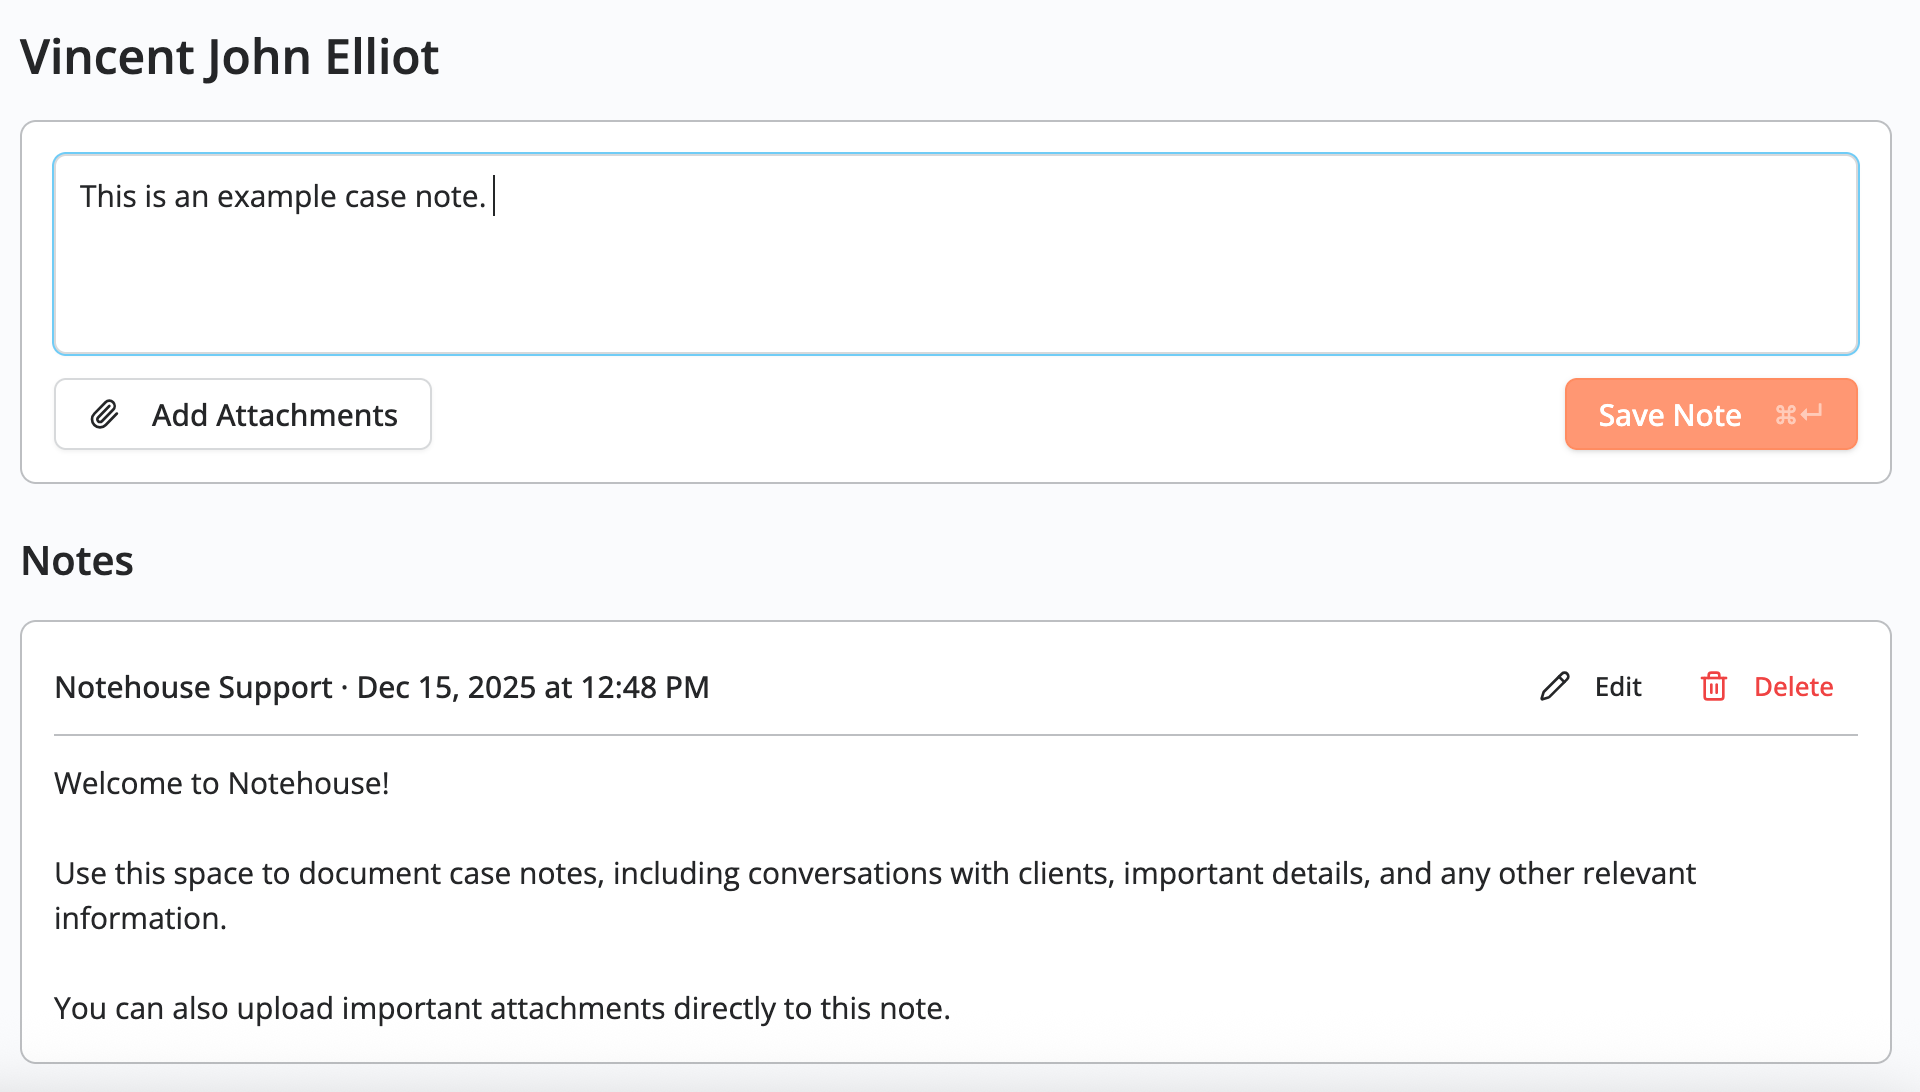The height and width of the screenshot is (1092, 1920).
Task: Select the Notes section heading
Action: click(x=77, y=560)
